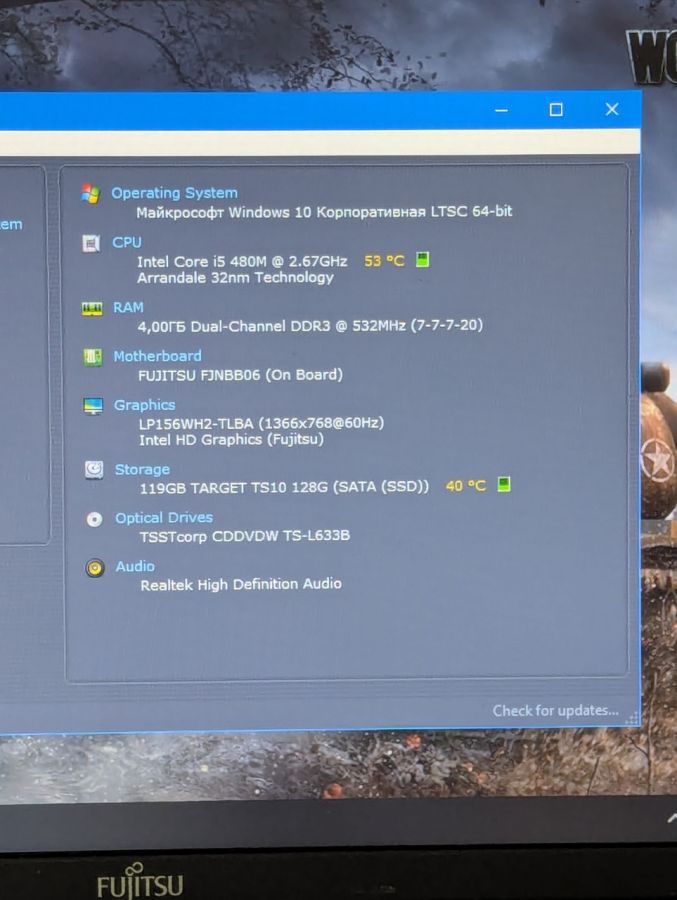Open the Graphics section link
The height and width of the screenshot is (900, 677).
[145, 405]
